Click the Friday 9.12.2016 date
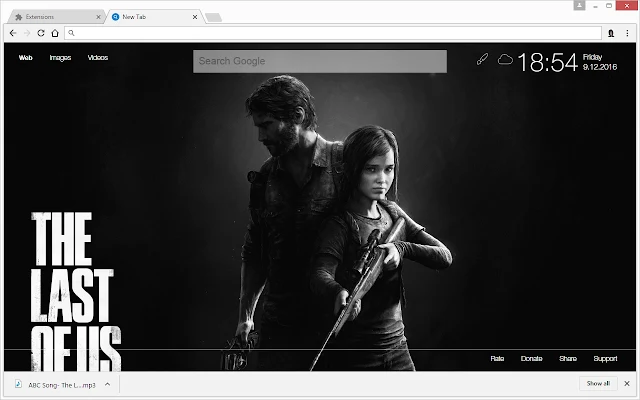Viewport: 640px width, 400px height. [x=600, y=62]
